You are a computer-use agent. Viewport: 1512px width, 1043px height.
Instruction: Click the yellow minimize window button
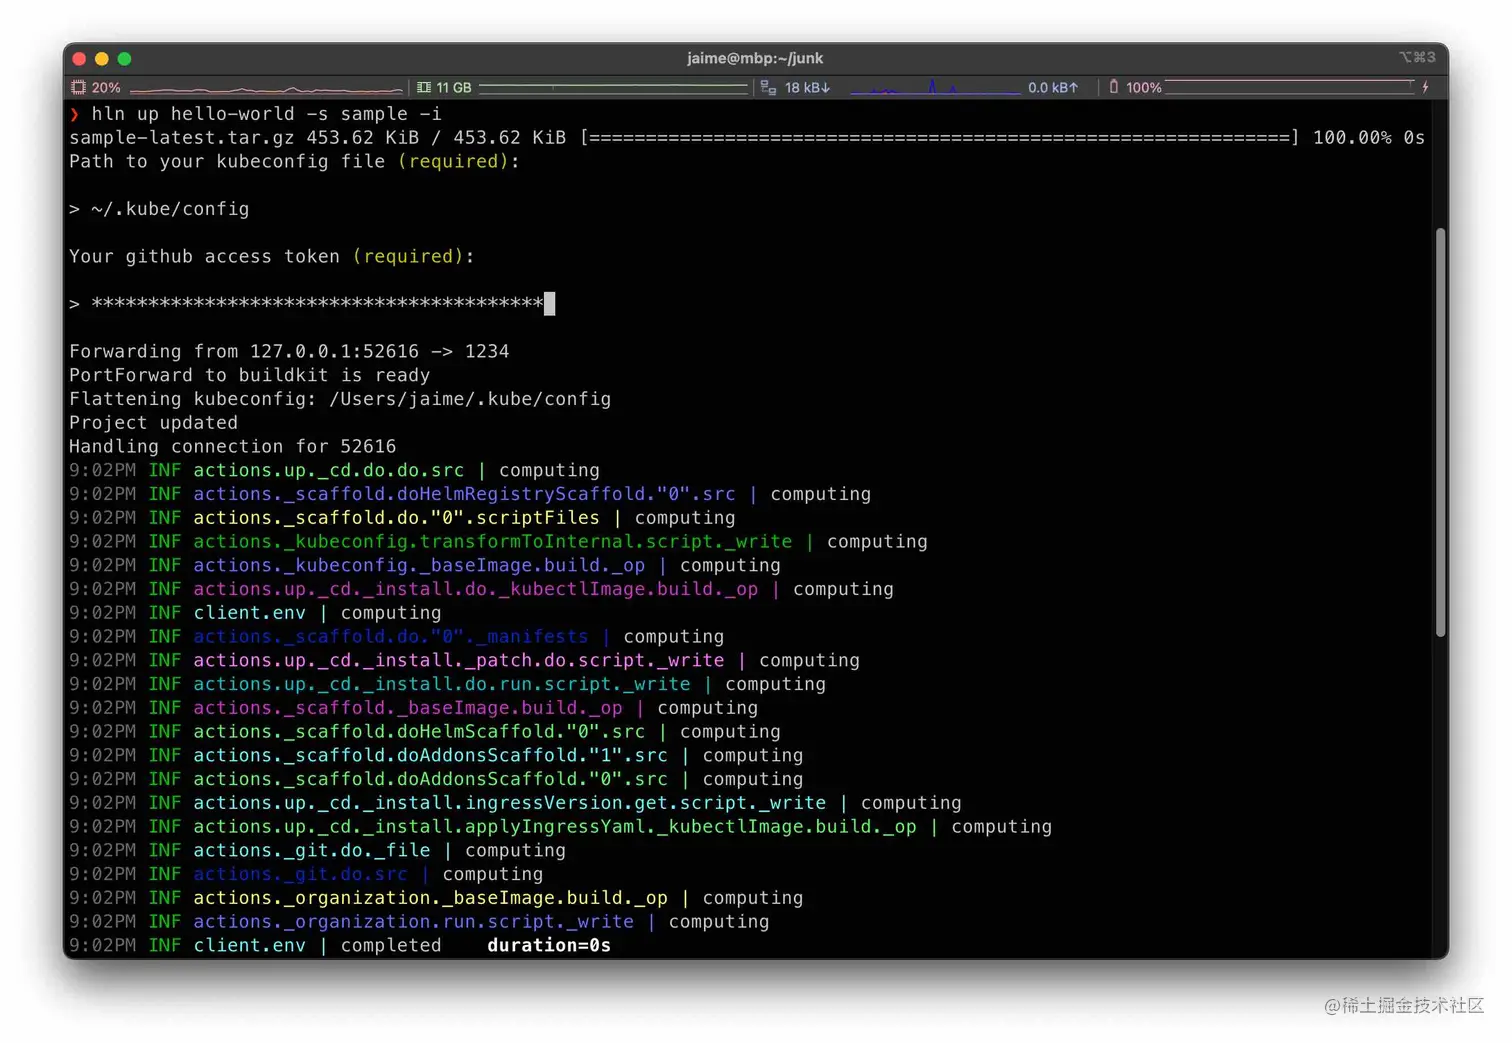[x=101, y=59]
